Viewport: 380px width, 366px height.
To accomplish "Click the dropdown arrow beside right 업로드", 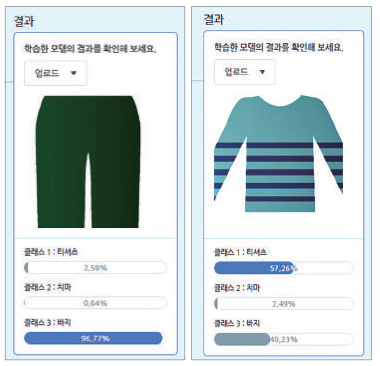I will (262, 72).
